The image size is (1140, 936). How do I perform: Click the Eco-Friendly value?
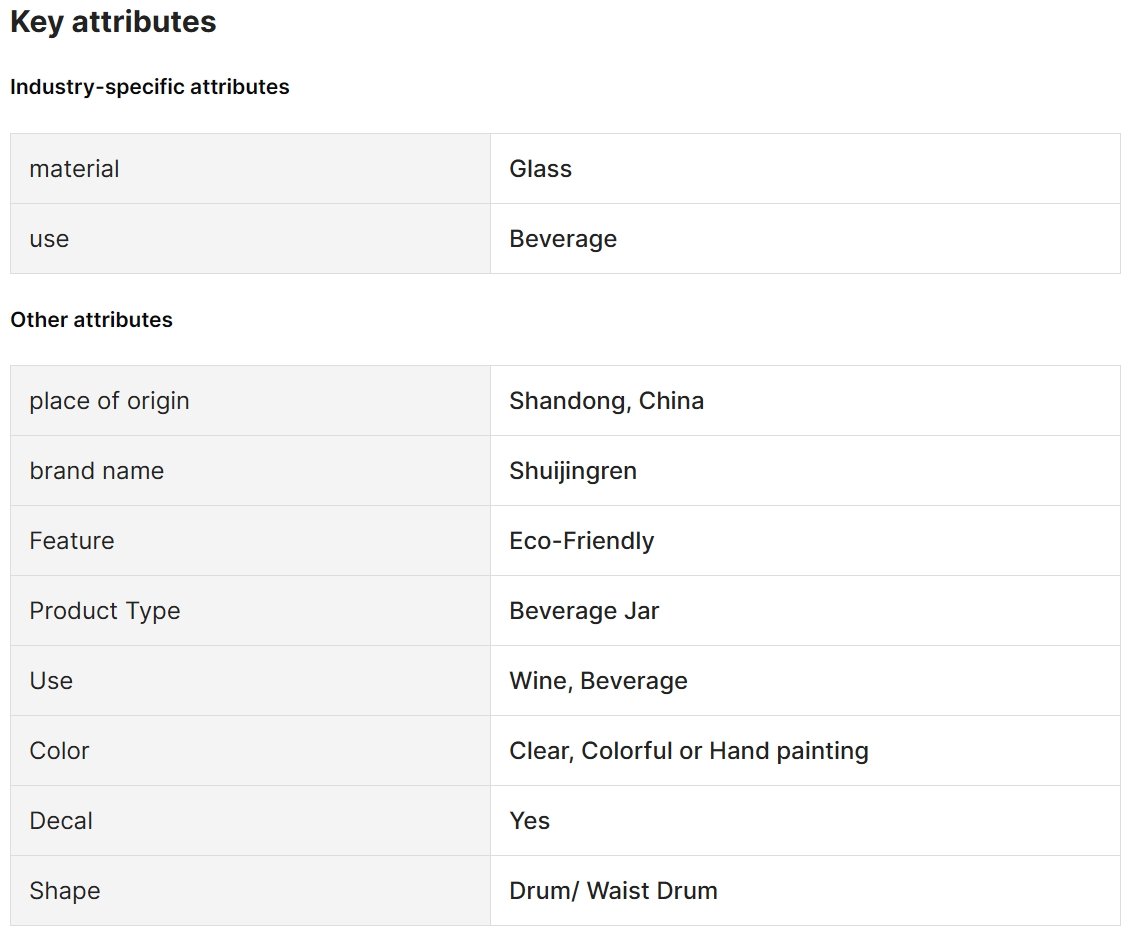click(582, 540)
